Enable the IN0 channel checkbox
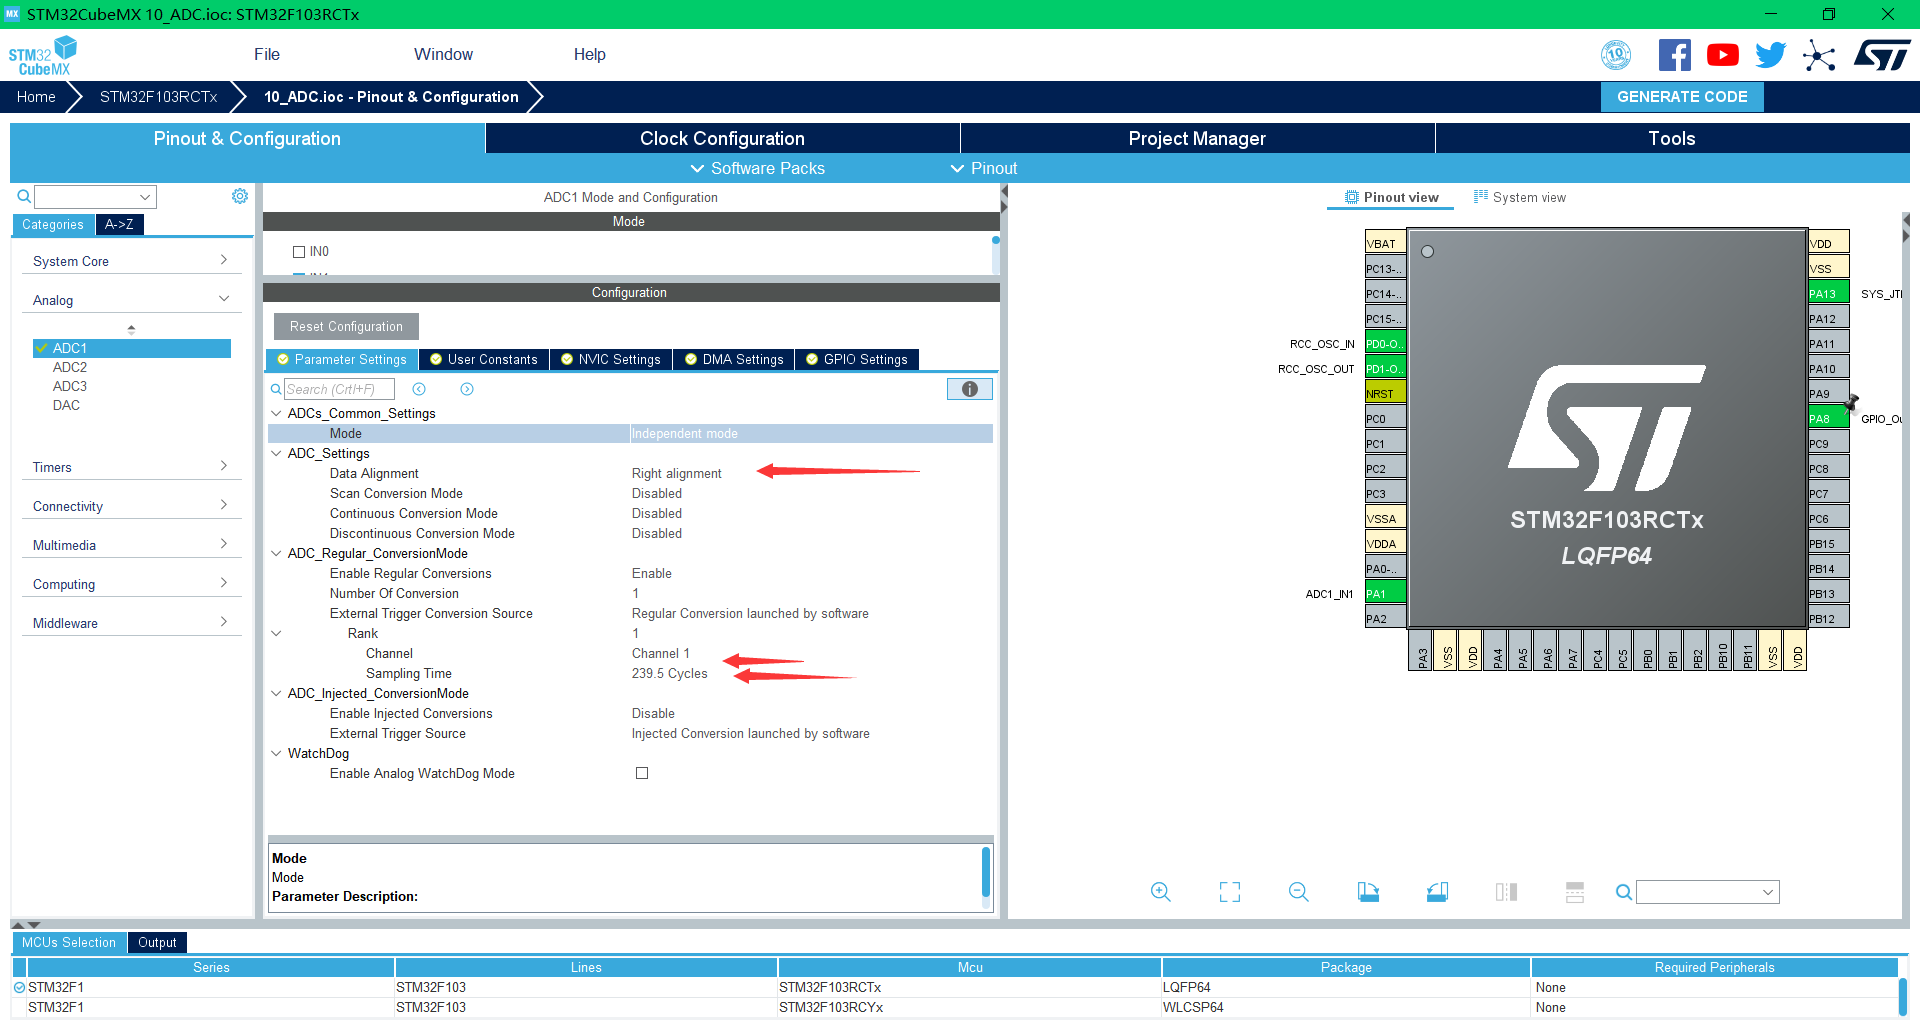1920x1030 pixels. 299,252
